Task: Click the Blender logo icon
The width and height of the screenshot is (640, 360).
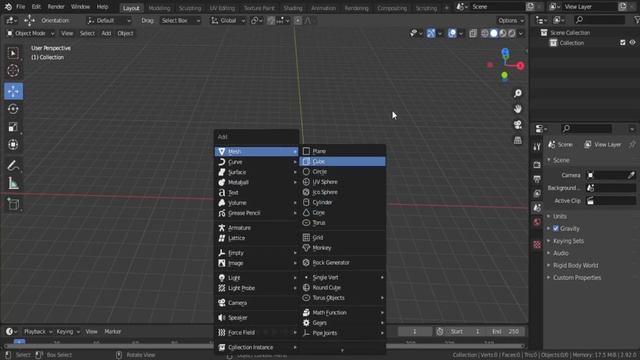Action: pyautogui.click(x=8, y=7)
